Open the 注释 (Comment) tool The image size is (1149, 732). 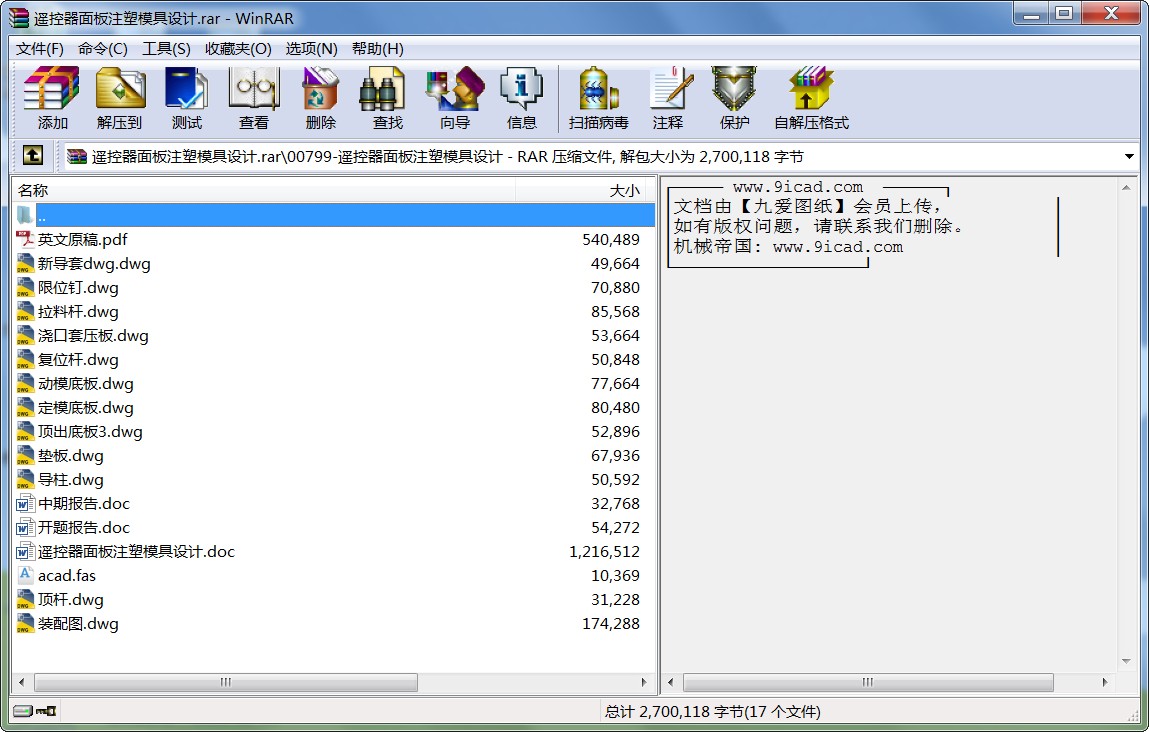point(668,97)
